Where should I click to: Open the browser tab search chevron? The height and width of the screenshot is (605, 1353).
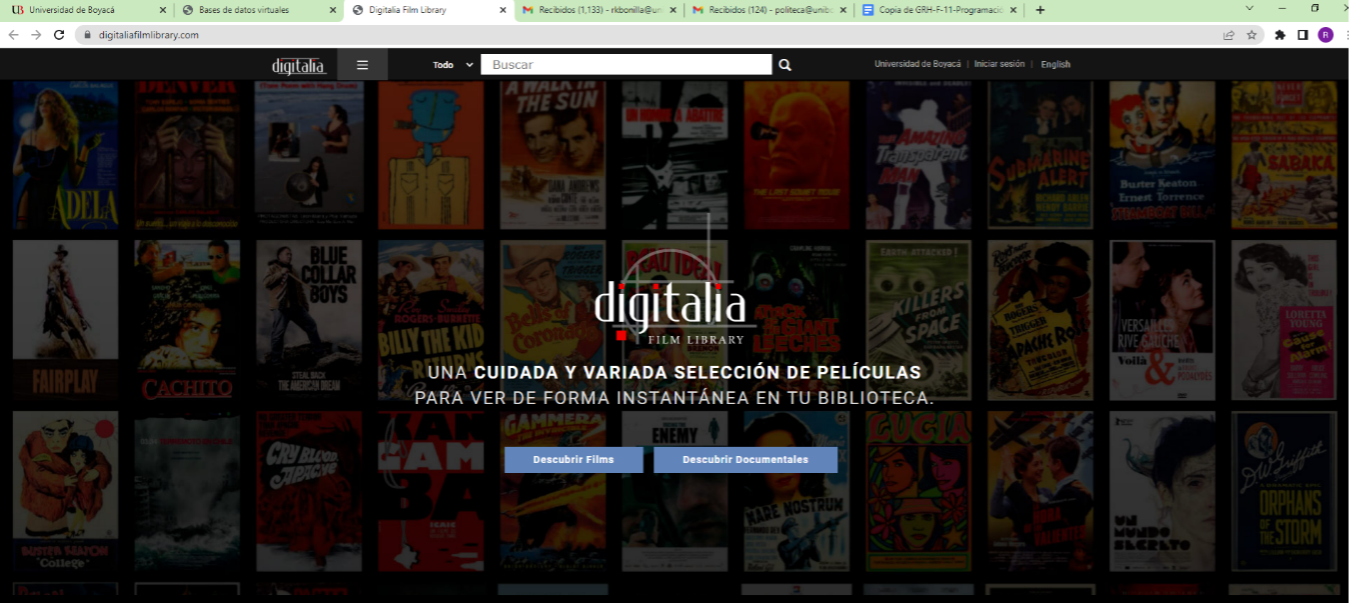tap(1247, 9)
